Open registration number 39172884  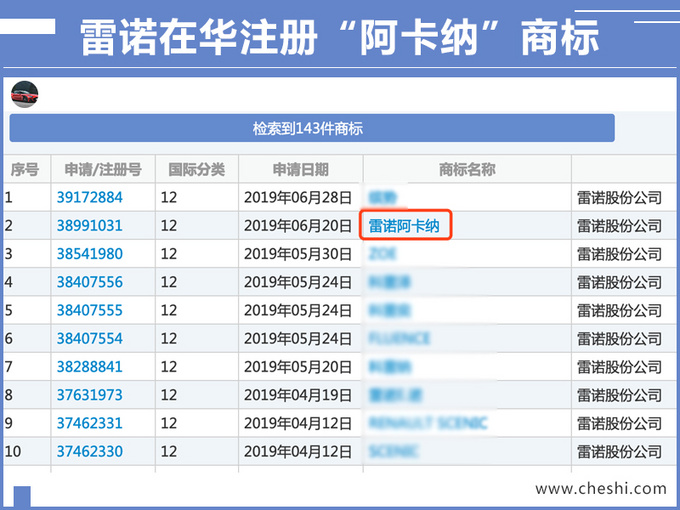click(x=90, y=197)
